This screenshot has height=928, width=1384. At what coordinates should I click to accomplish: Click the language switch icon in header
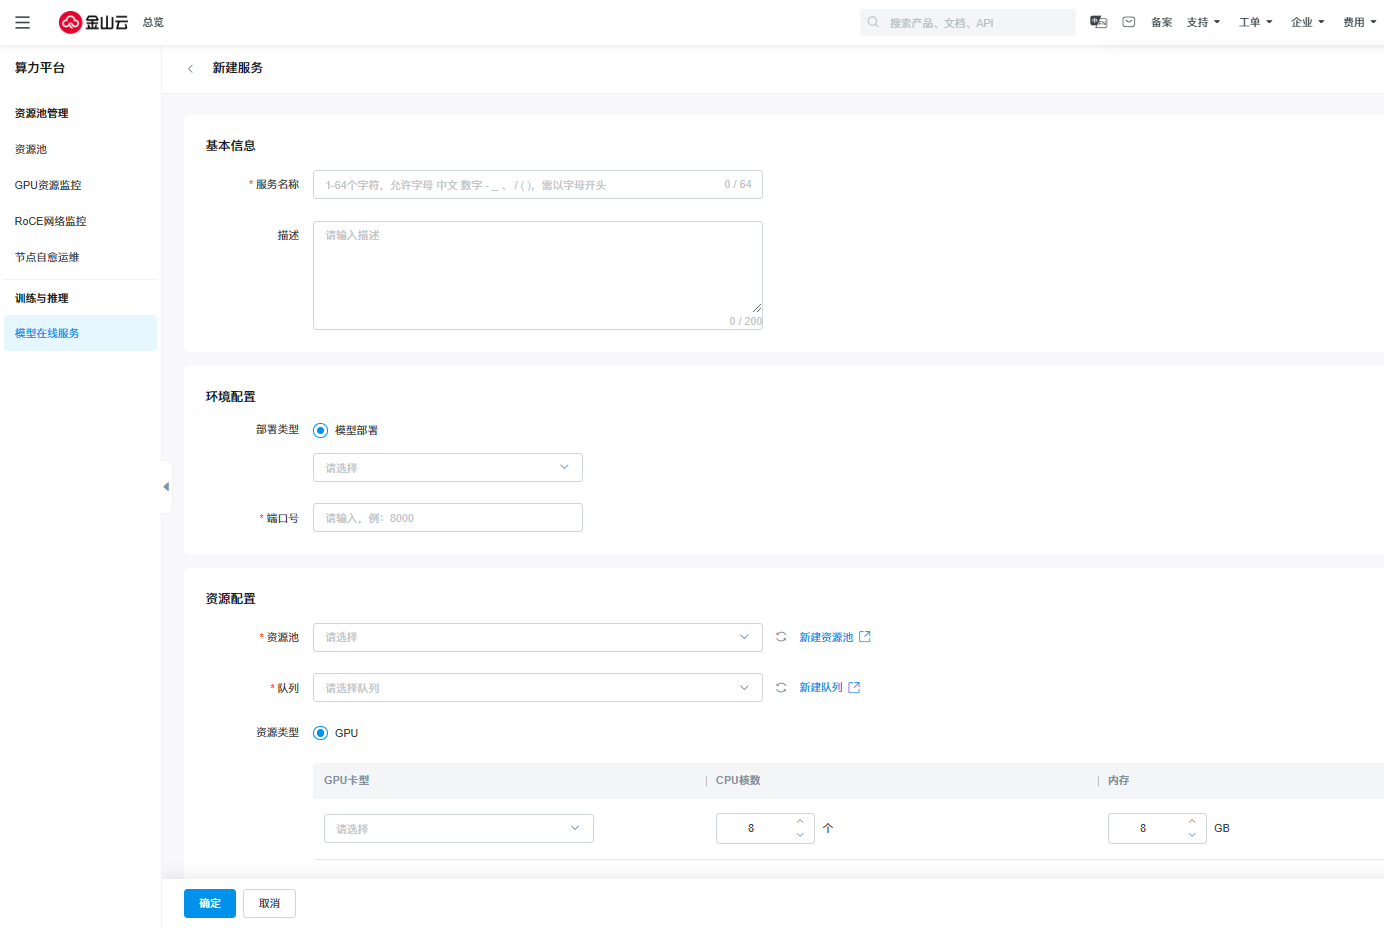[1098, 22]
